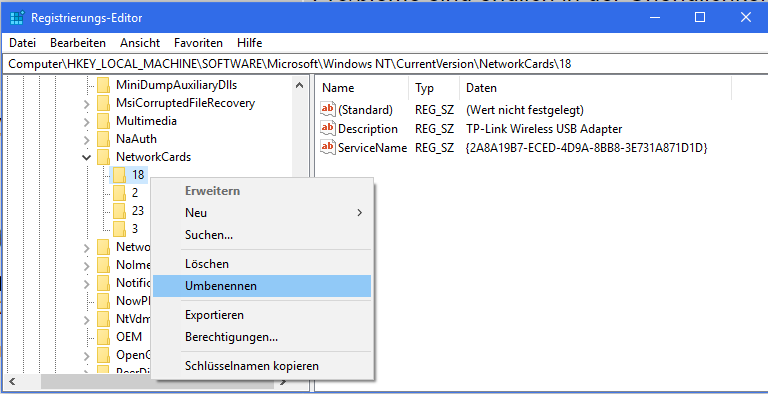Select the Multimedia folder icon
Image resolution: width=768 pixels, height=394 pixels.
click(x=103, y=121)
